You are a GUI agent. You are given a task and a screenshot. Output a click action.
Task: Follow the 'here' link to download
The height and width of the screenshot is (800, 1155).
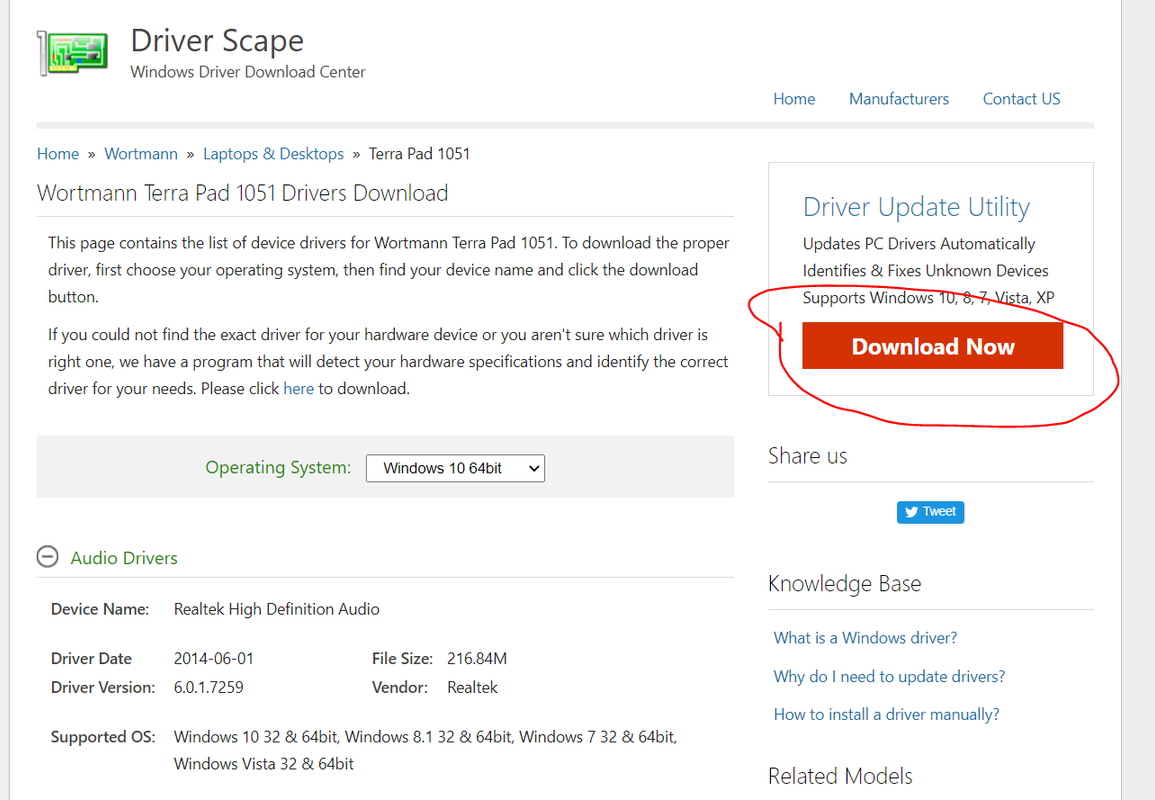click(x=298, y=388)
